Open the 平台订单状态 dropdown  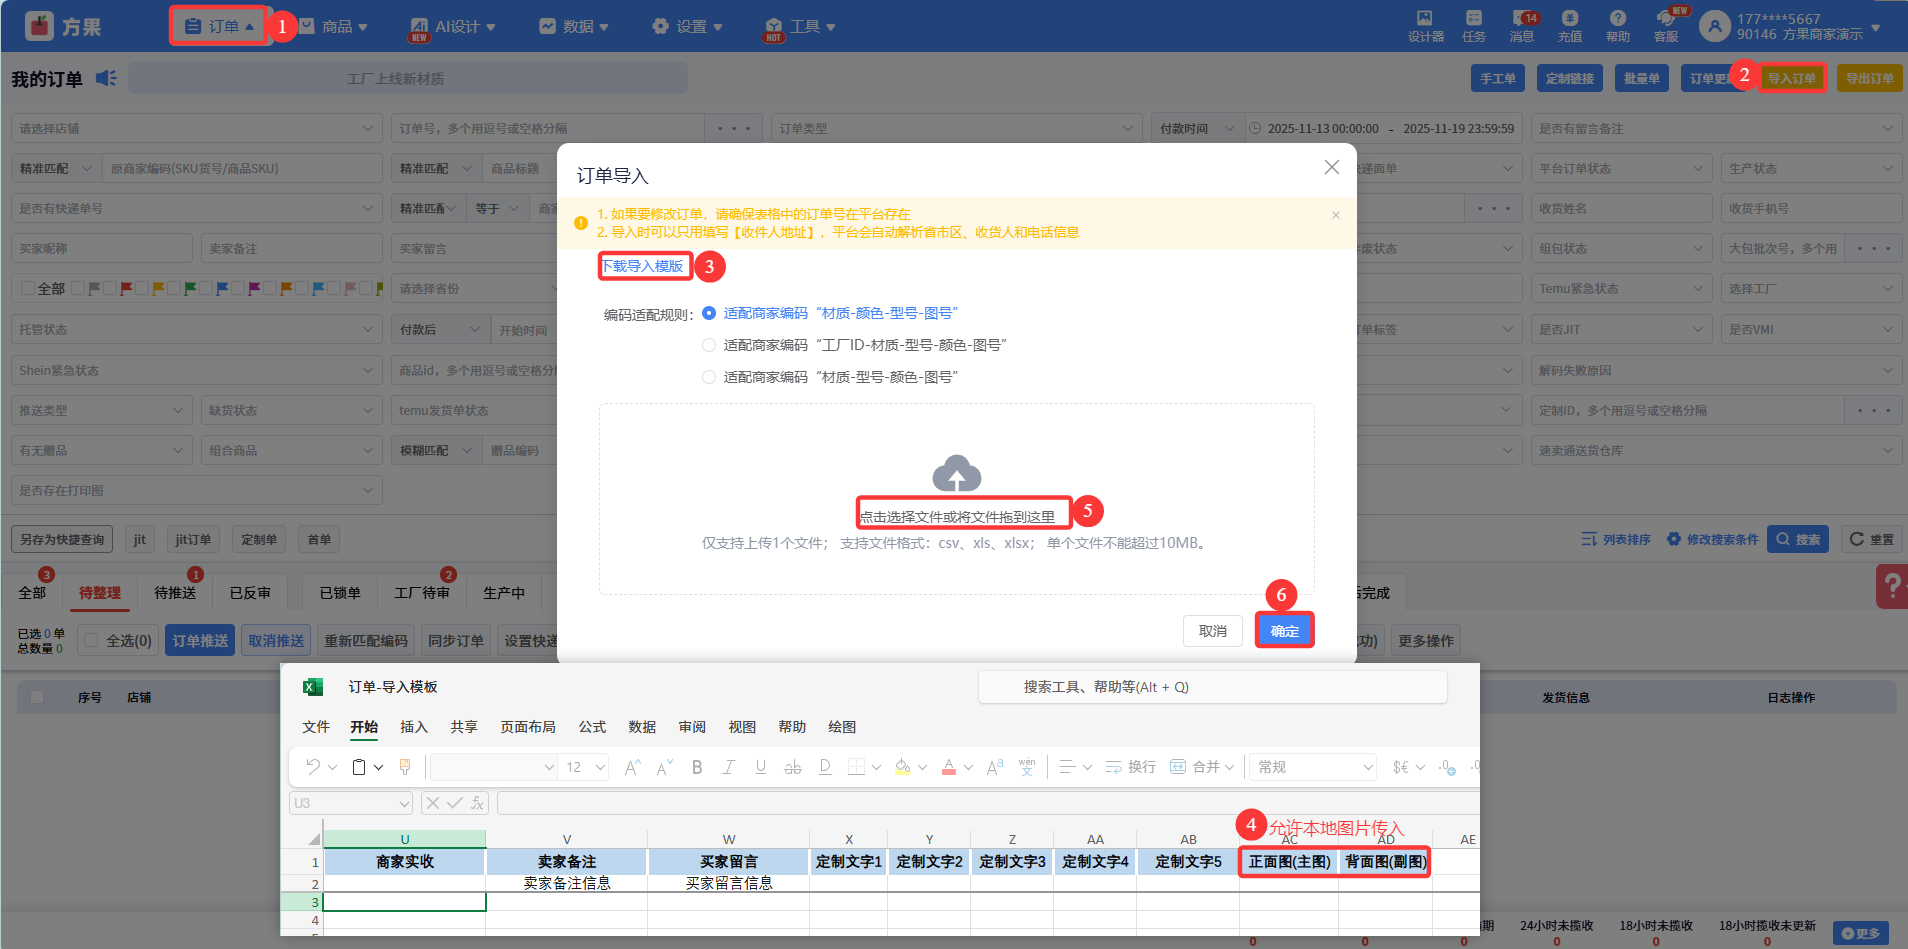point(1620,168)
